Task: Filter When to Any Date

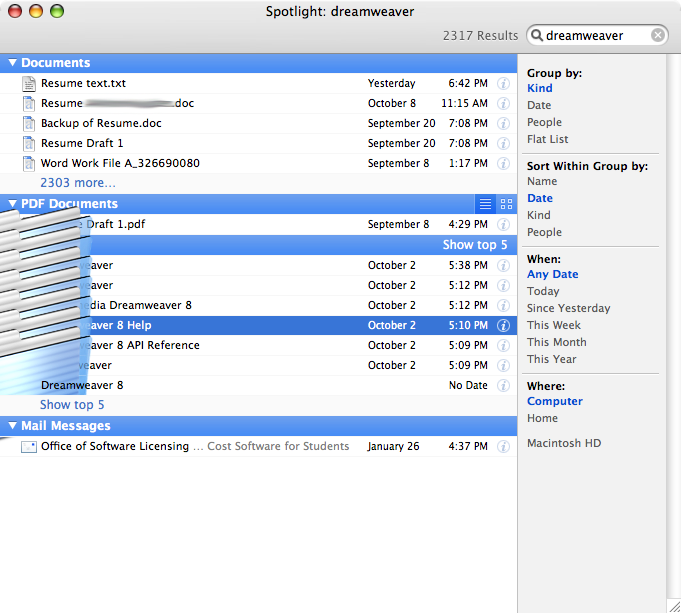Action: [552, 274]
